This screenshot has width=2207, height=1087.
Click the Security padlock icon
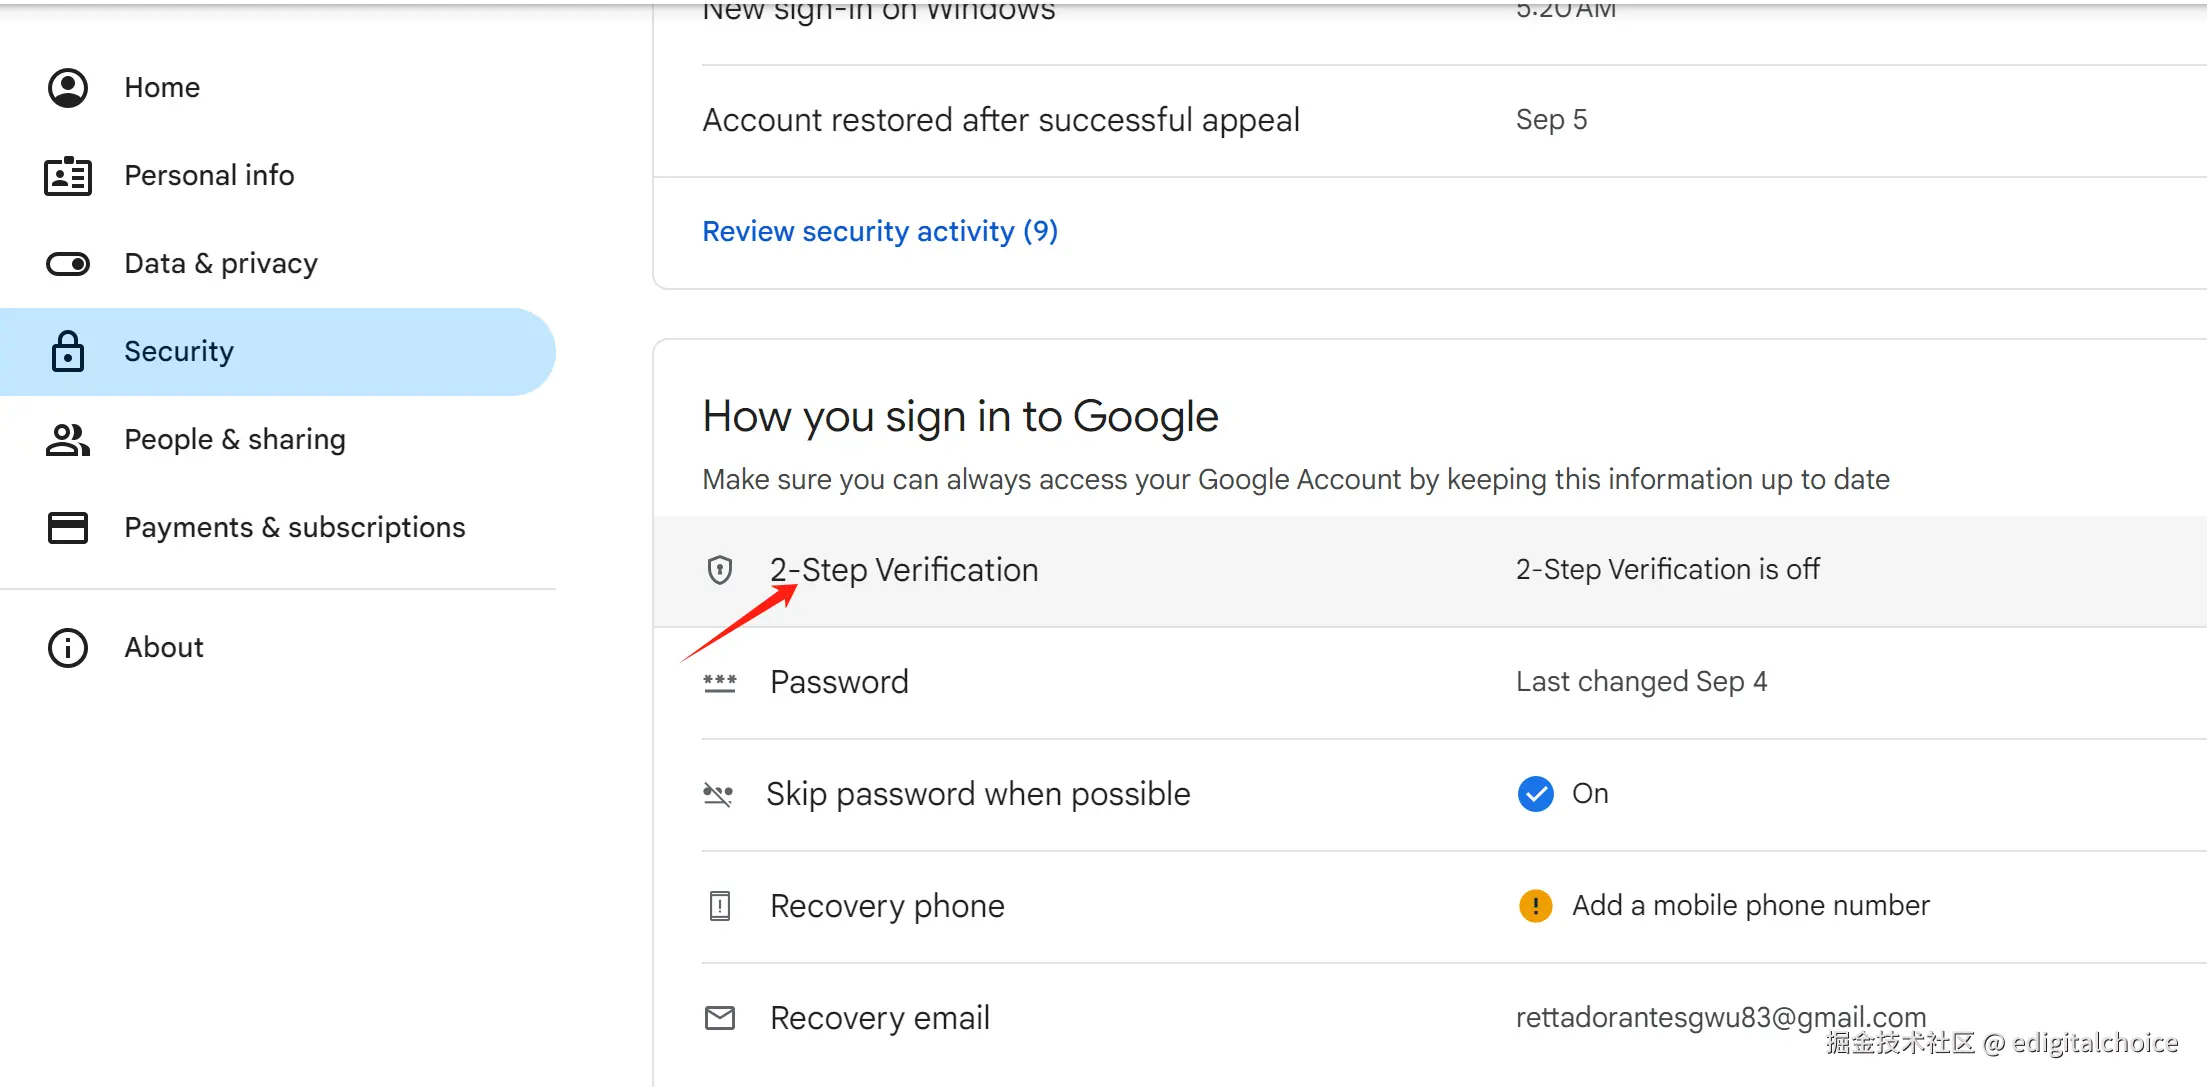68,351
